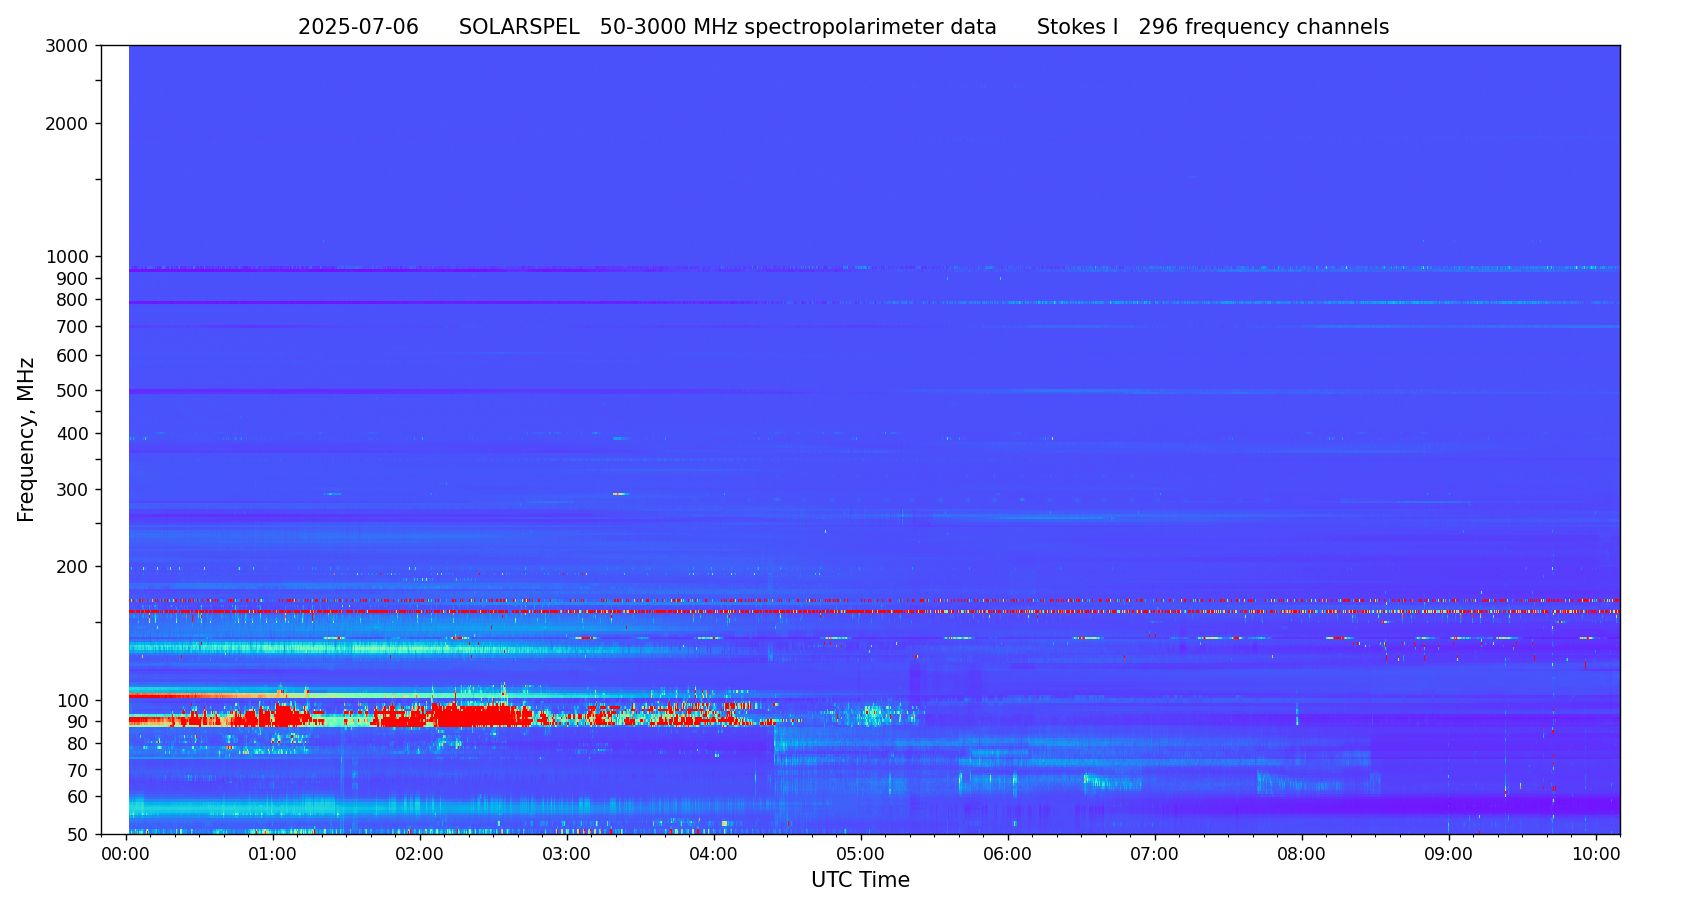The image size is (1687, 906).
Task: Click the "UTC Time" x-axis label
Action: click(860, 880)
